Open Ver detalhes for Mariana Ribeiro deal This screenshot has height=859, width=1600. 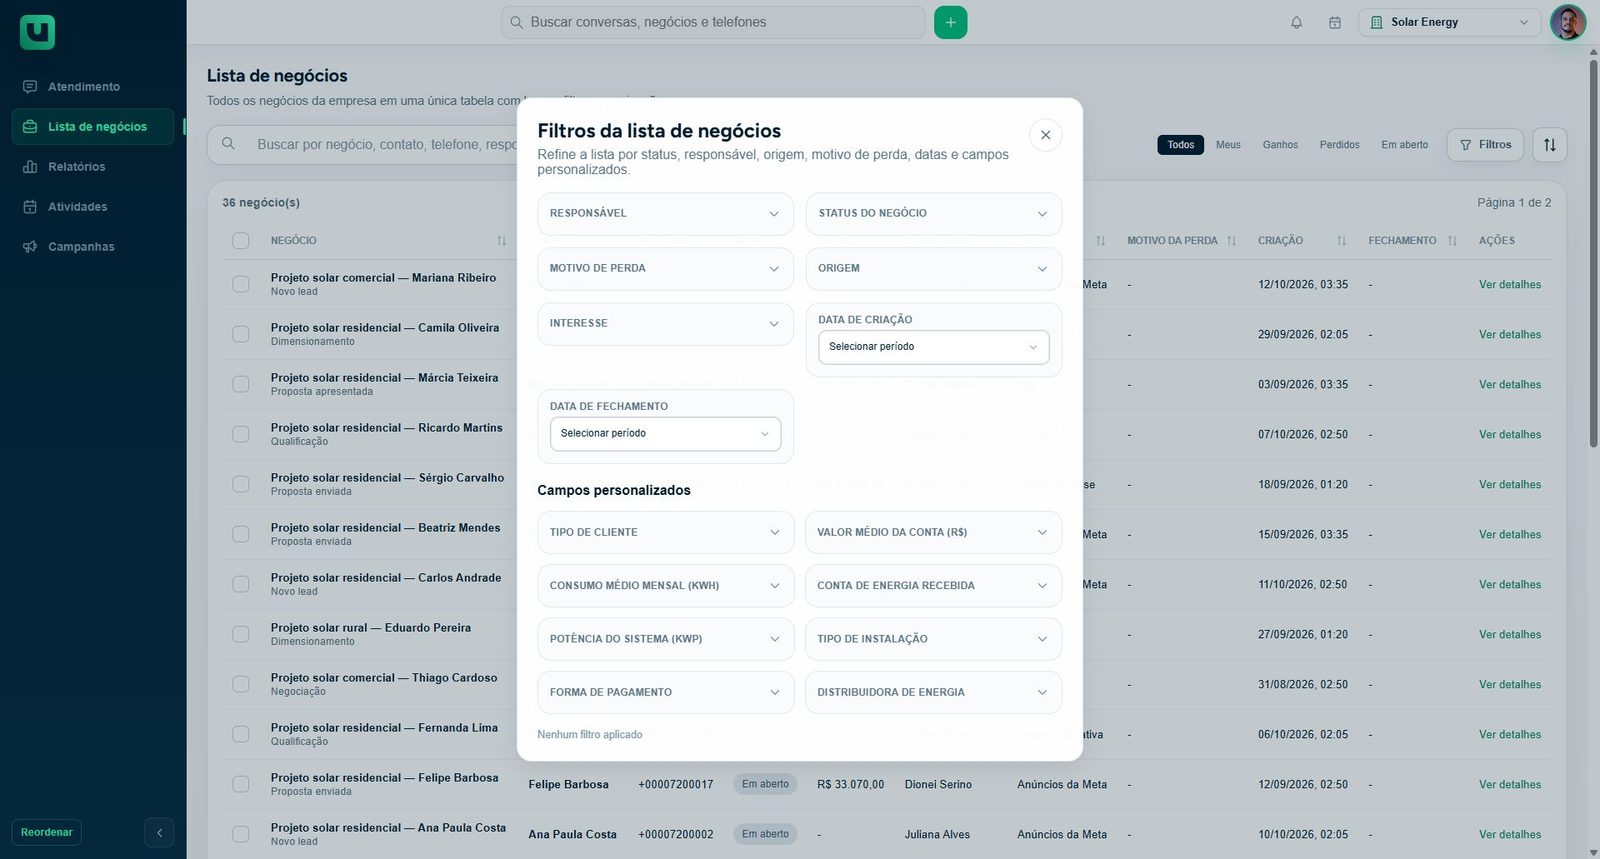(x=1510, y=285)
